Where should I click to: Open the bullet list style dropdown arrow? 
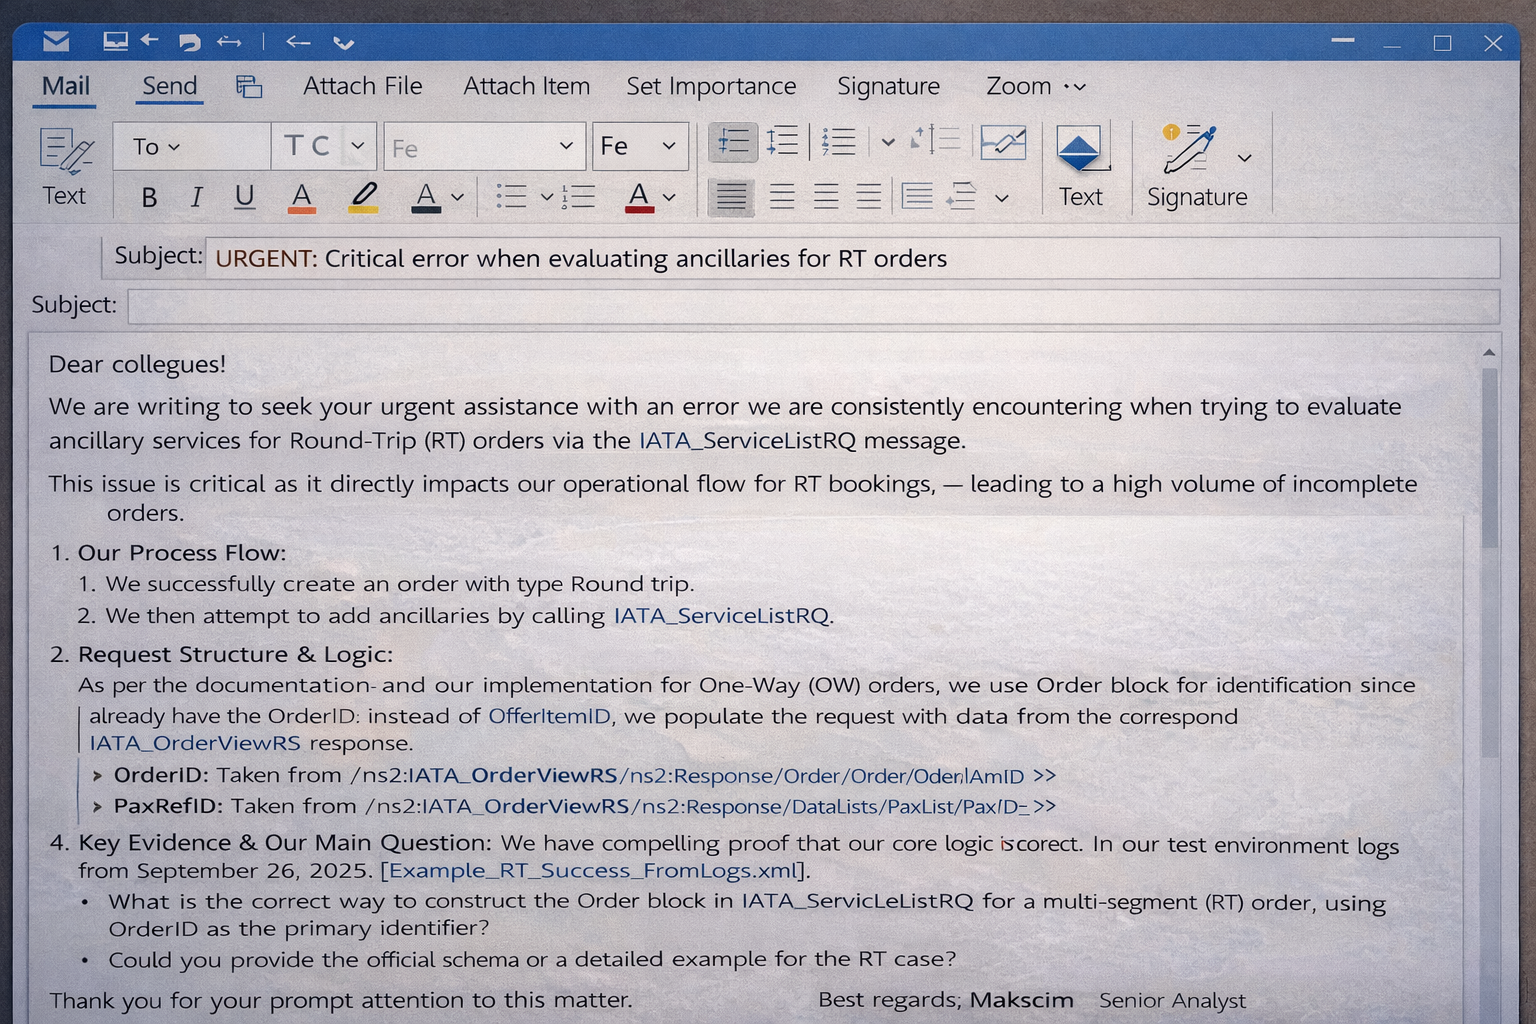click(x=546, y=197)
